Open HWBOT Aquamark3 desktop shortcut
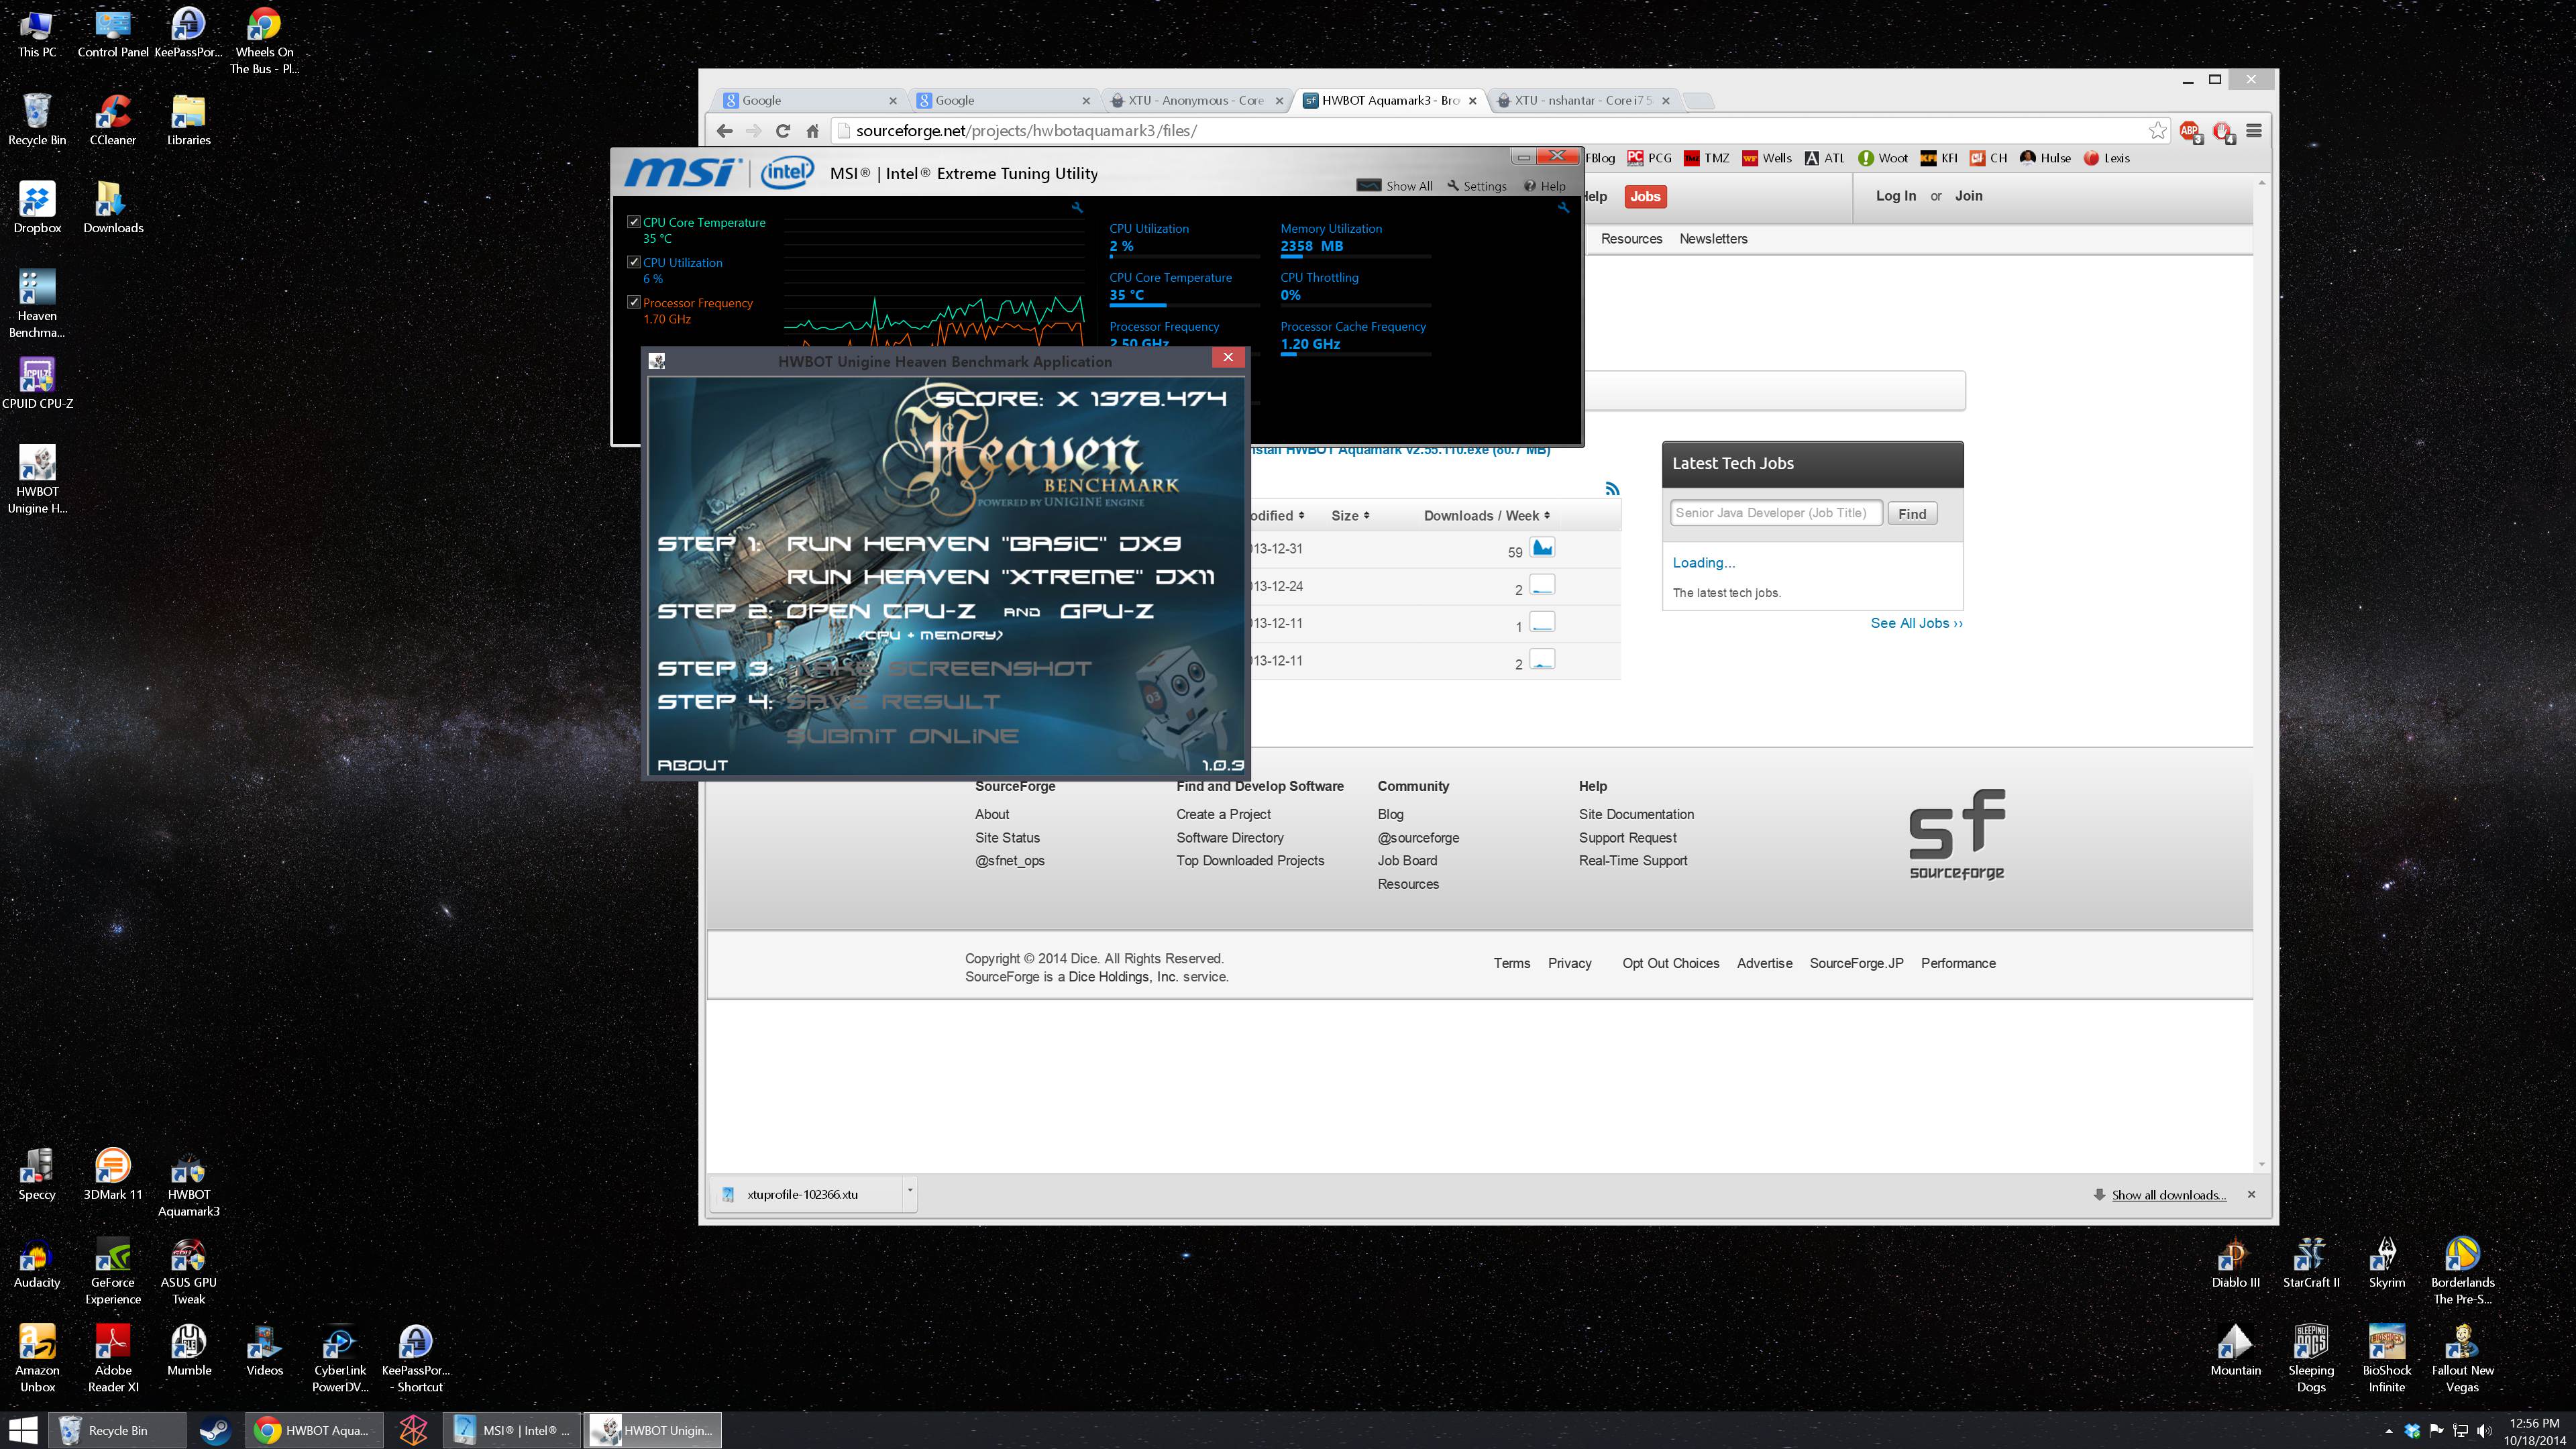 188,1182
